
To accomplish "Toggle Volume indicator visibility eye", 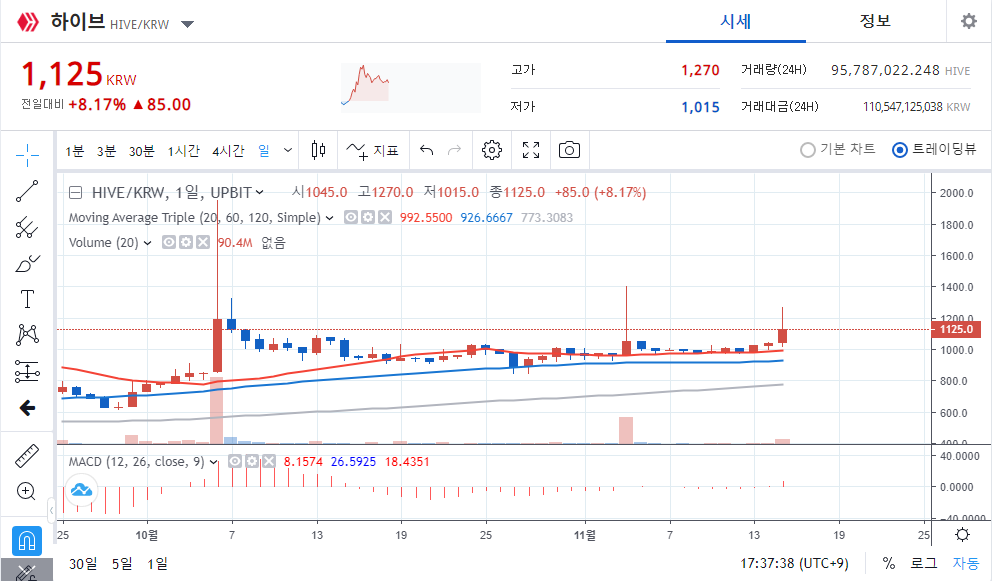I will point(168,242).
